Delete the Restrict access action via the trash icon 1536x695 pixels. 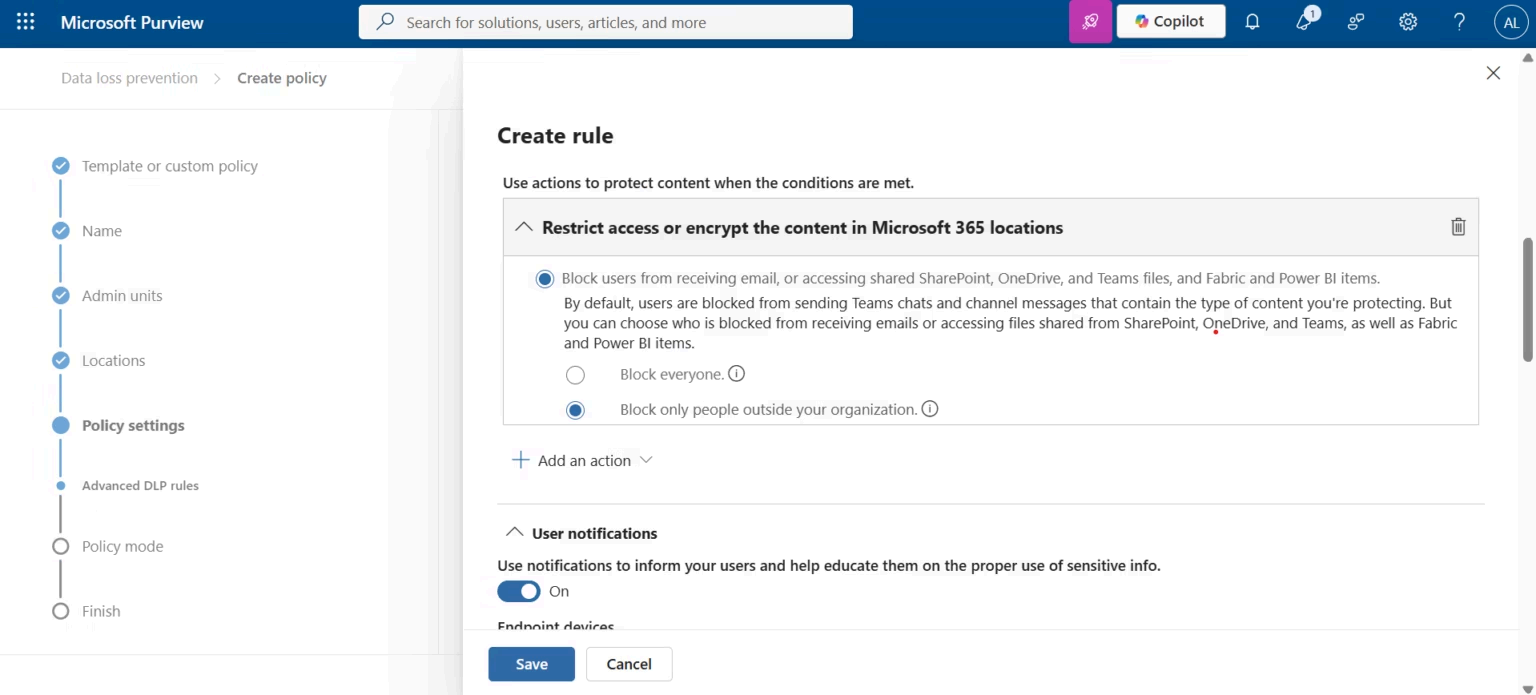tap(1458, 227)
